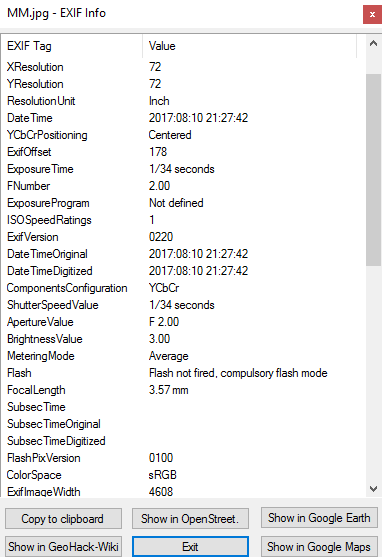Select the ExposureTime row
The height and width of the screenshot is (557, 382).
click(x=183, y=169)
